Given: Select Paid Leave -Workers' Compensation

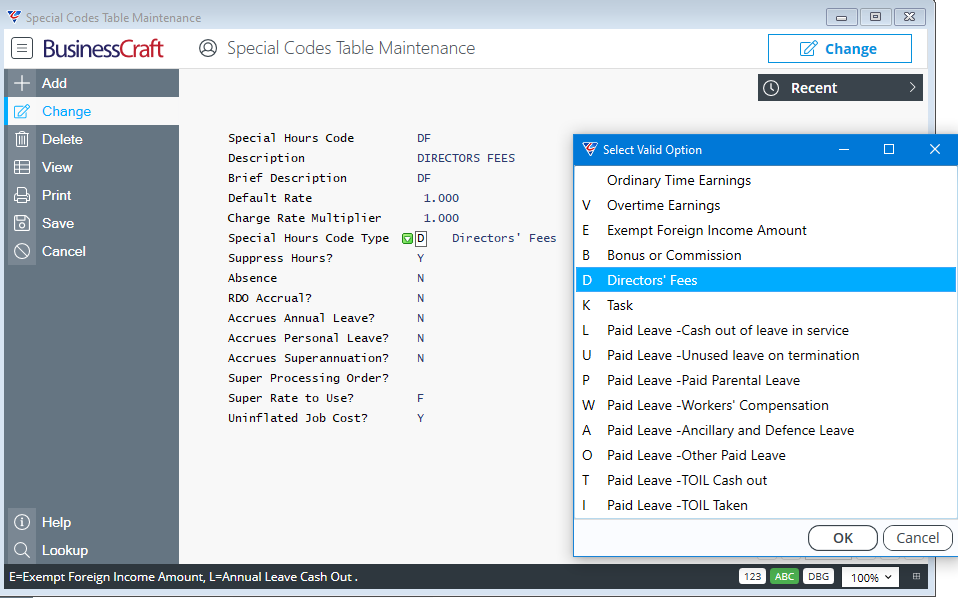Looking at the screenshot, I should click(x=766, y=406).
